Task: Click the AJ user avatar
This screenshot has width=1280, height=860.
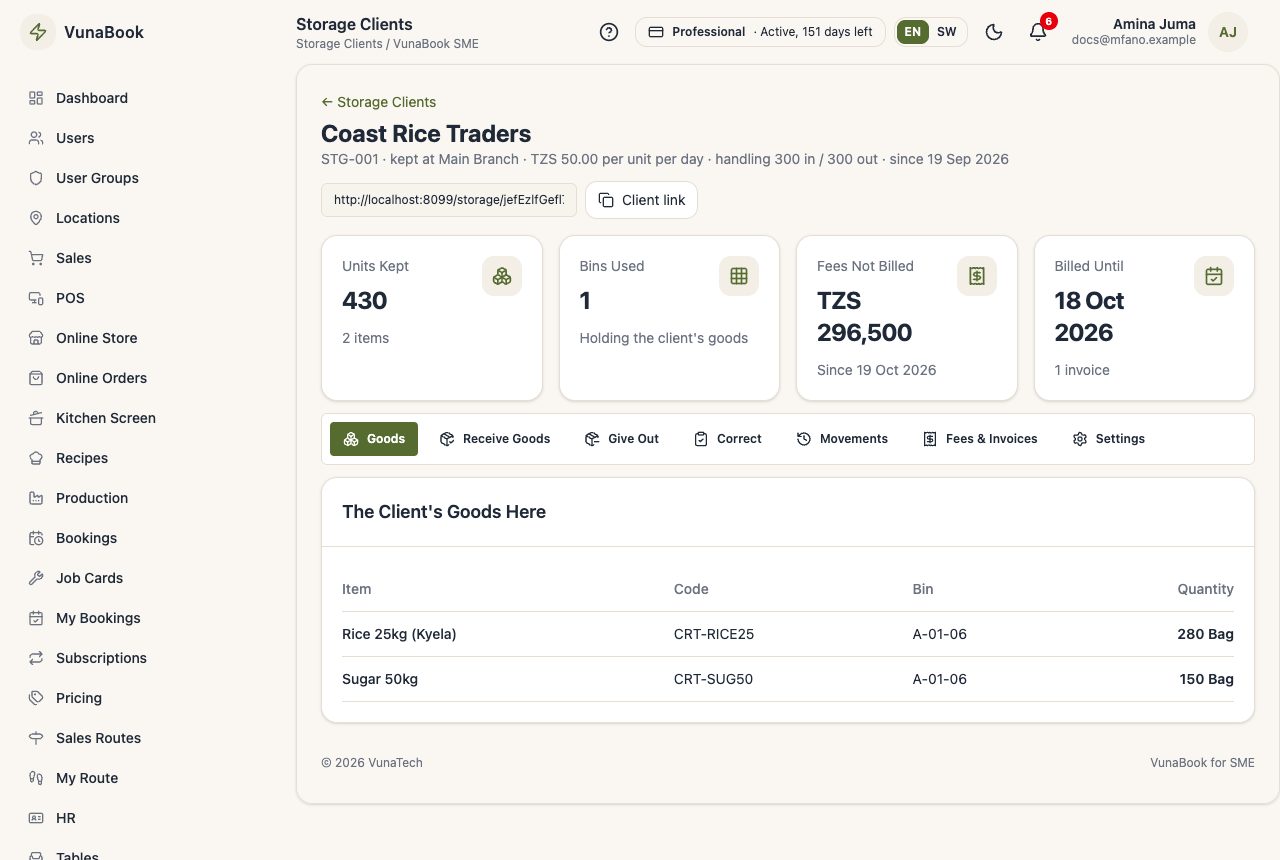Action: (1228, 32)
